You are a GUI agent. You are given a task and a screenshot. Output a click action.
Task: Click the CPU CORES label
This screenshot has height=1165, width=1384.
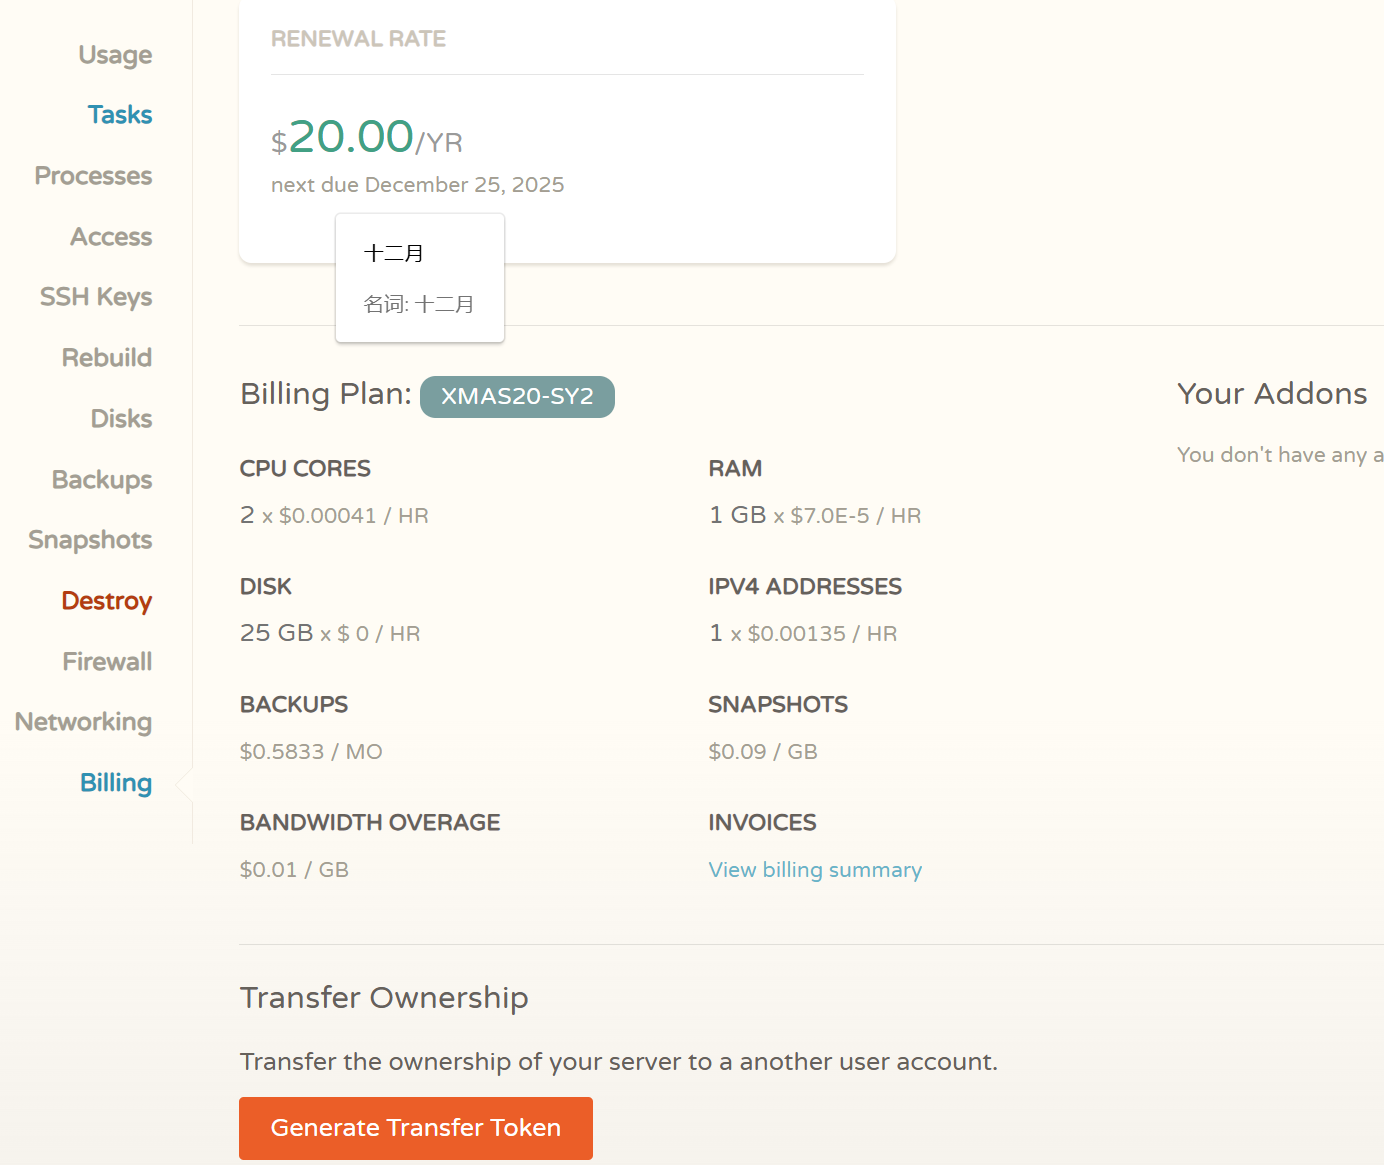coord(305,469)
